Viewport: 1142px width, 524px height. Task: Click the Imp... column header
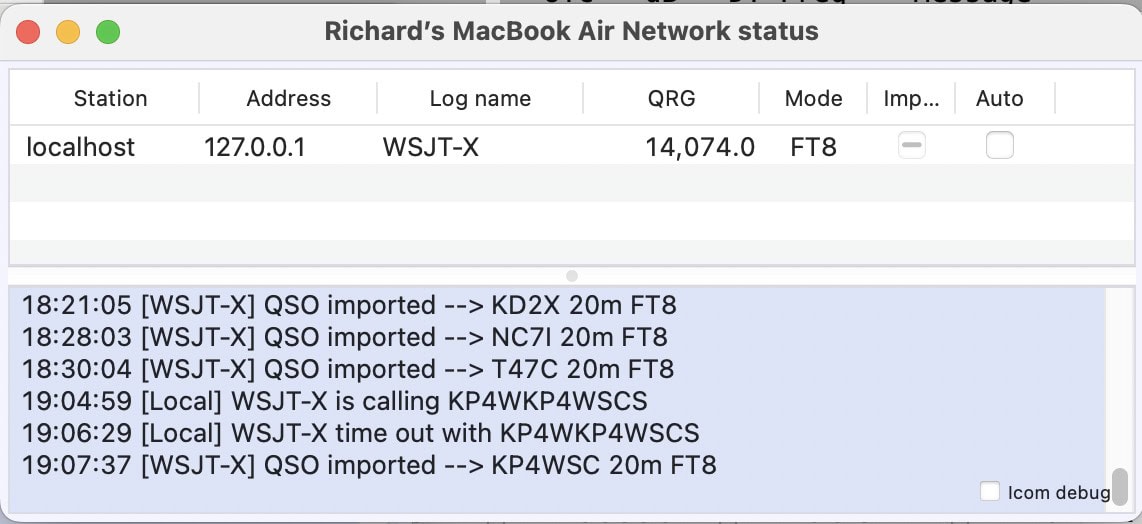[911, 98]
